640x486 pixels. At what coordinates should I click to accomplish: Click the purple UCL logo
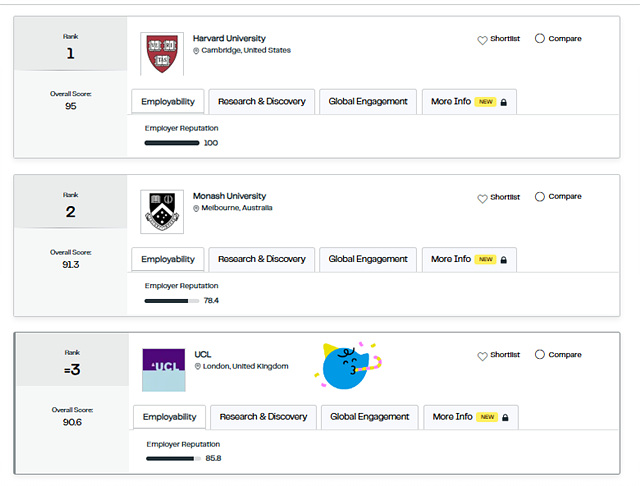tap(163, 369)
